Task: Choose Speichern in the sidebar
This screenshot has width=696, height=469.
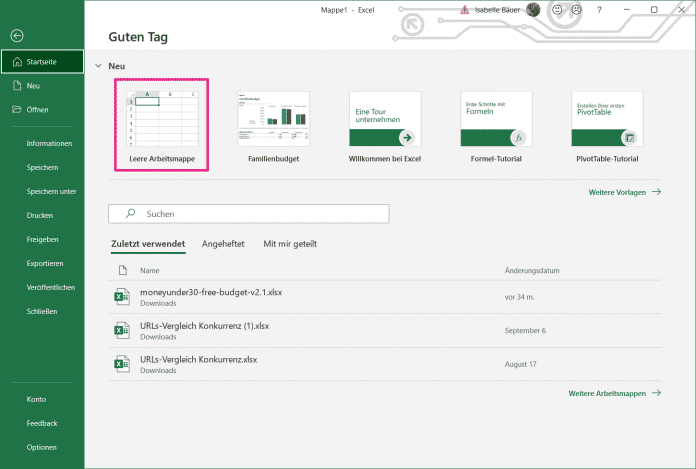Action: click(42, 167)
